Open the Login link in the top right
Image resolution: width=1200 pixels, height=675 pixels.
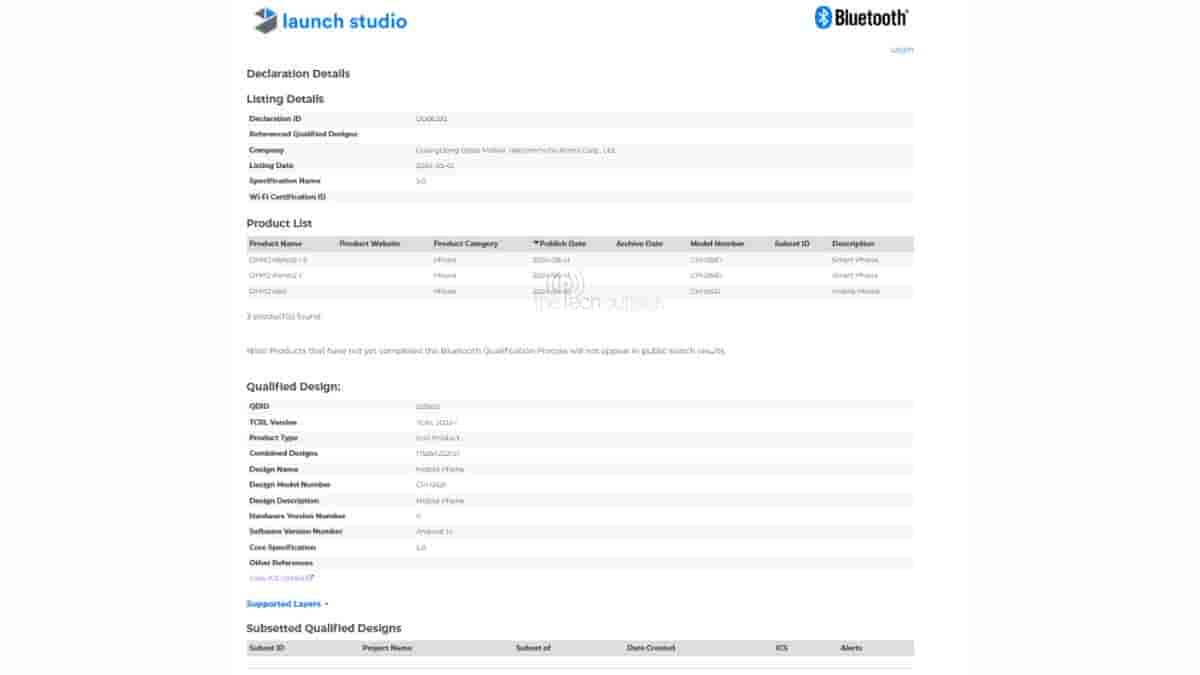coord(902,50)
